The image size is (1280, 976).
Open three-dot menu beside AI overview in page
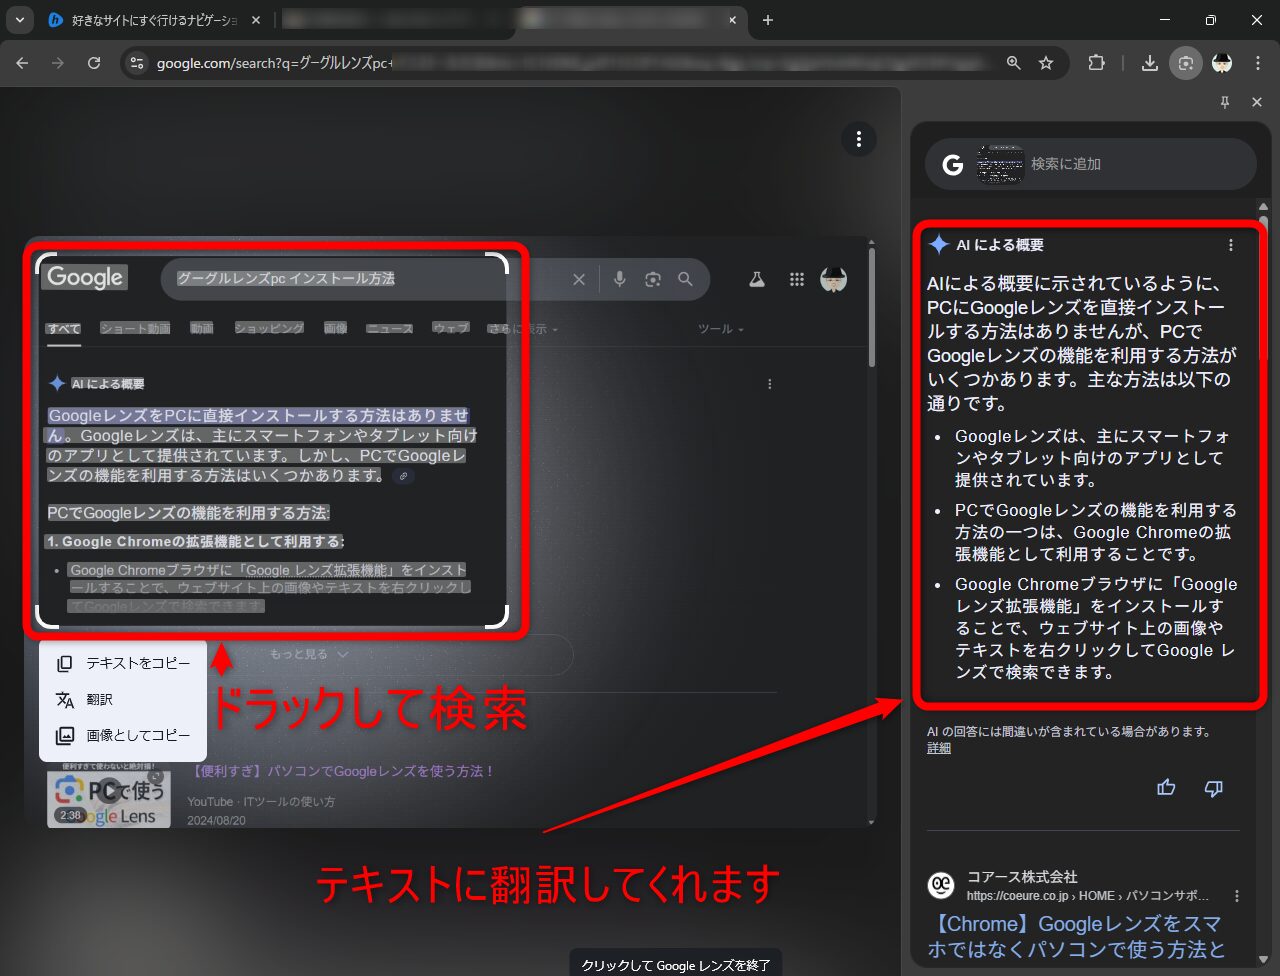pos(770,384)
